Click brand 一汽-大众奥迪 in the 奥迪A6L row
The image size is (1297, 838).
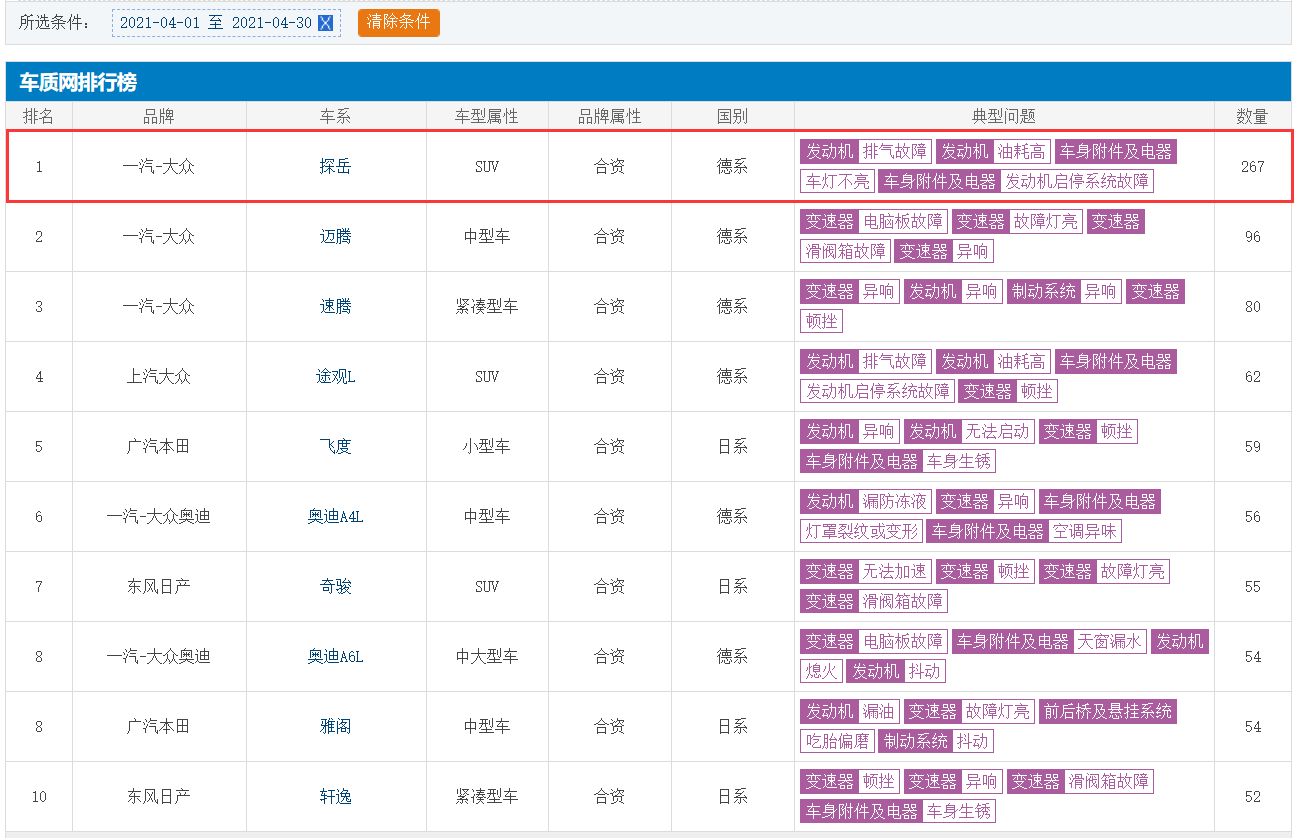(159, 657)
